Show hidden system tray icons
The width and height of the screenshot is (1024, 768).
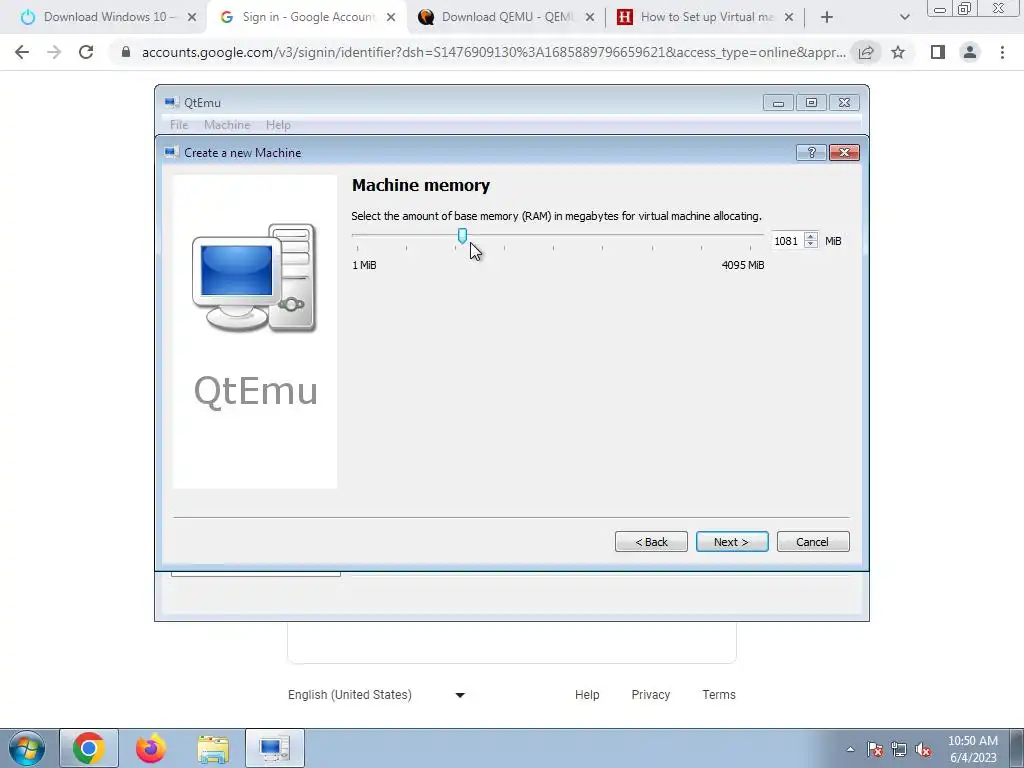click(x=850, y=749)
